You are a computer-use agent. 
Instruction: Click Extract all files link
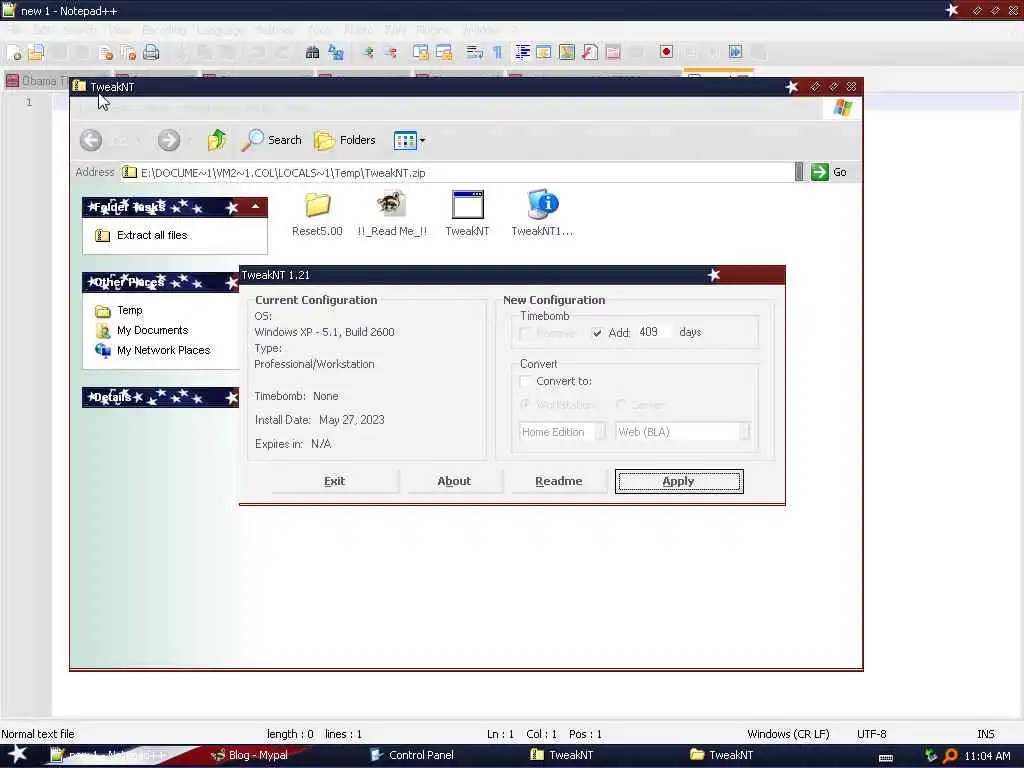click(152, 235)
